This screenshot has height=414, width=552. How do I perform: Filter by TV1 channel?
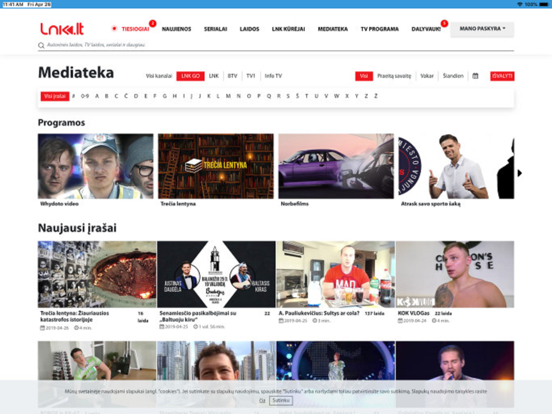(251, 76)
